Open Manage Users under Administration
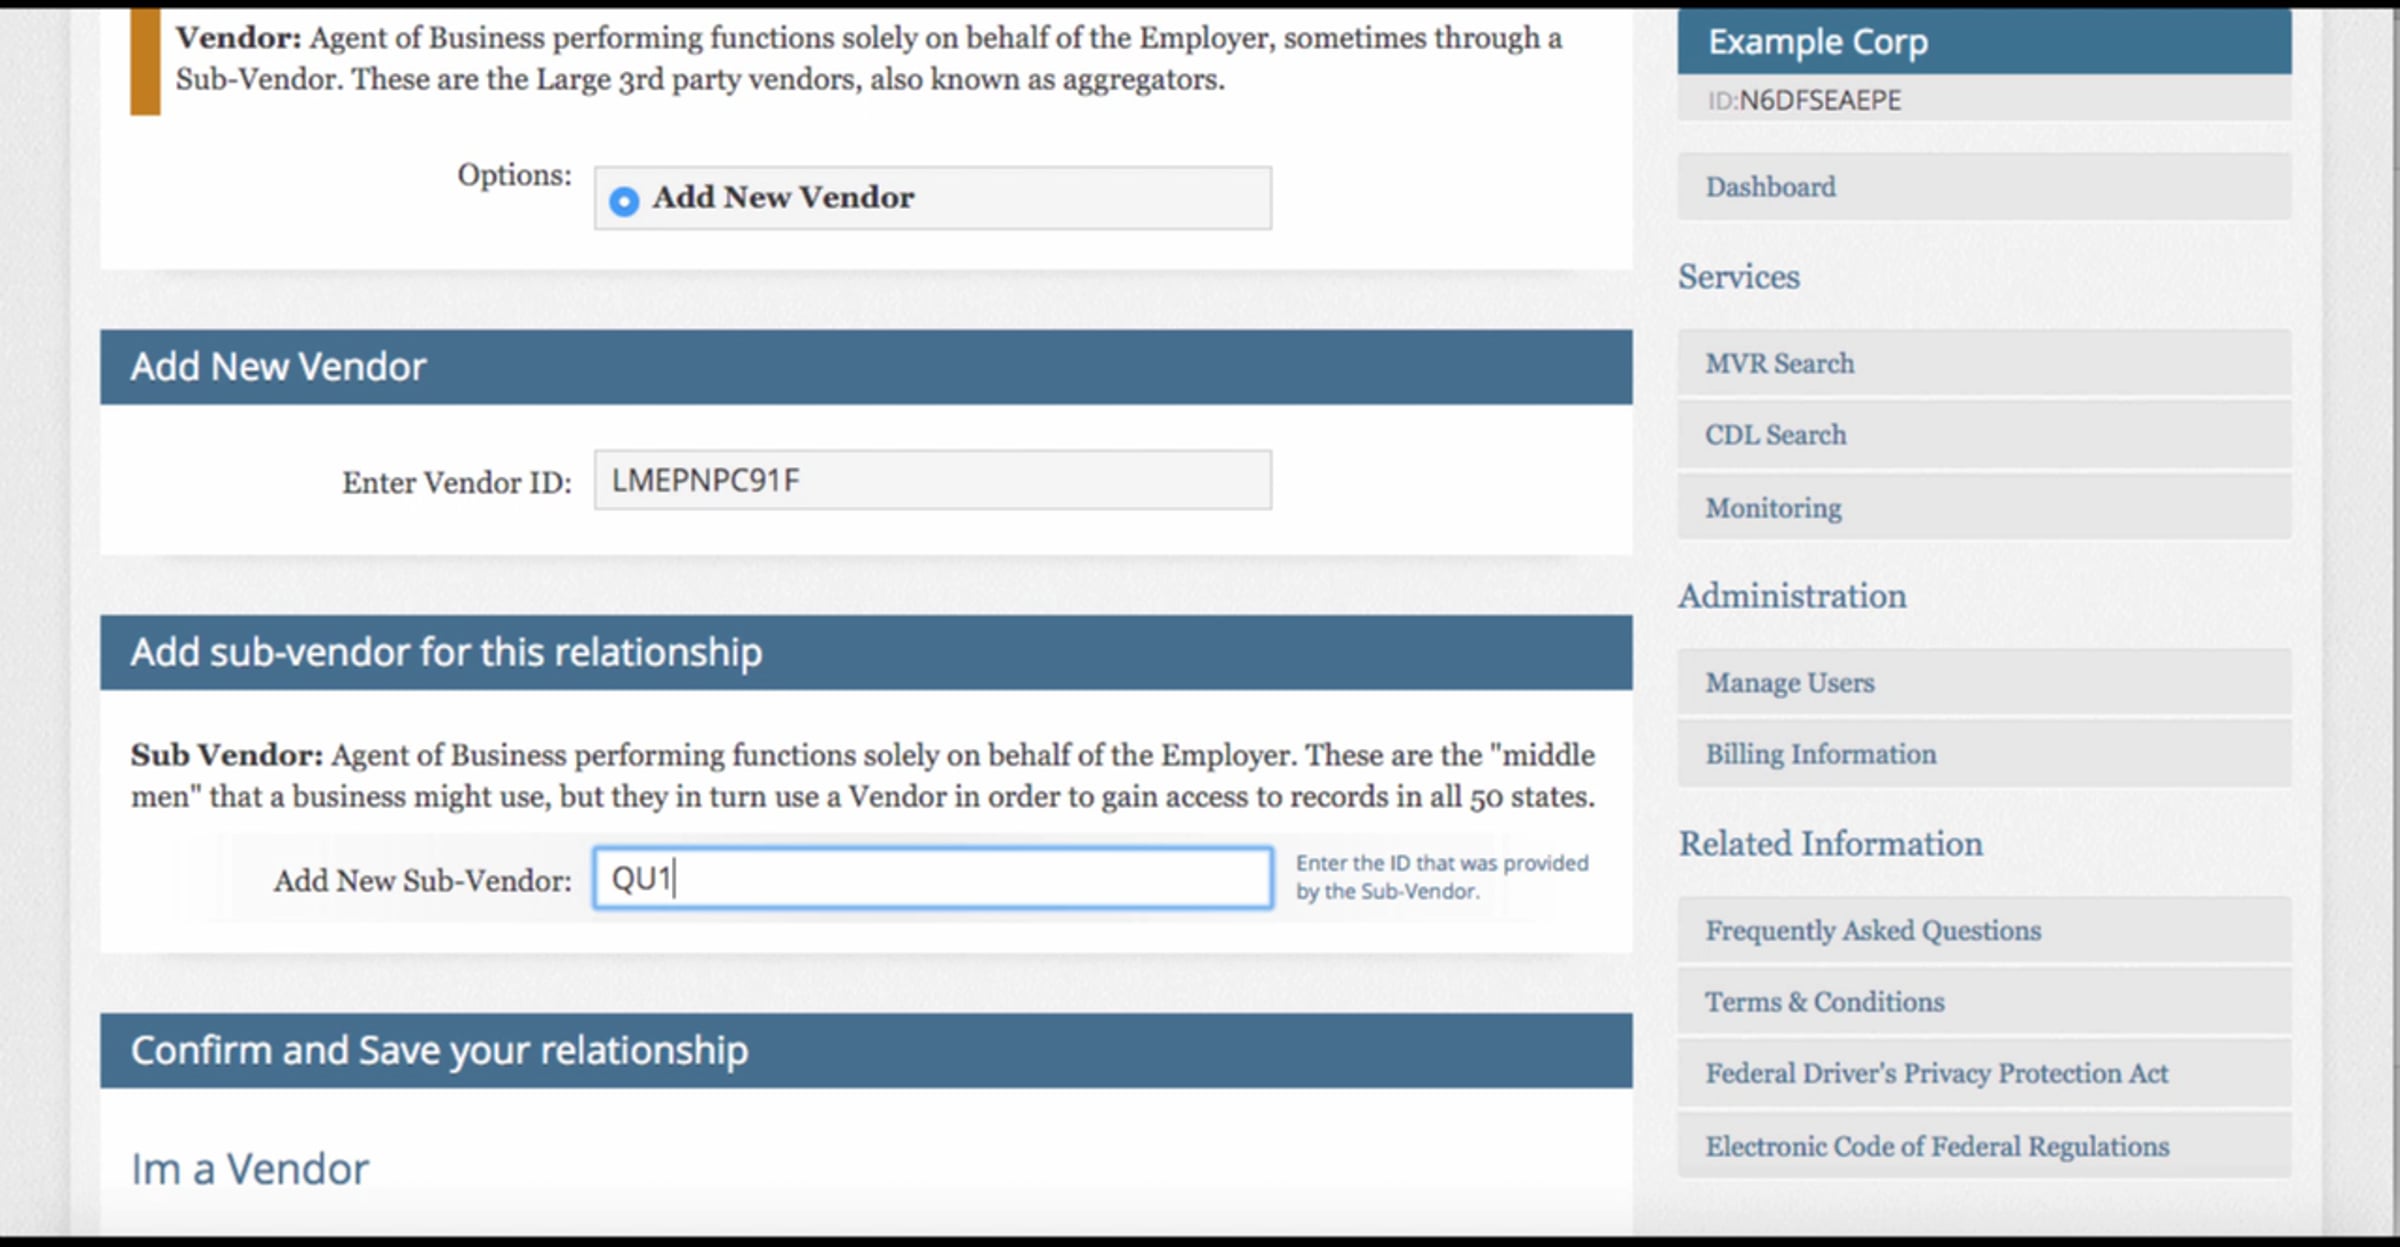 [x=1790, y=683]
